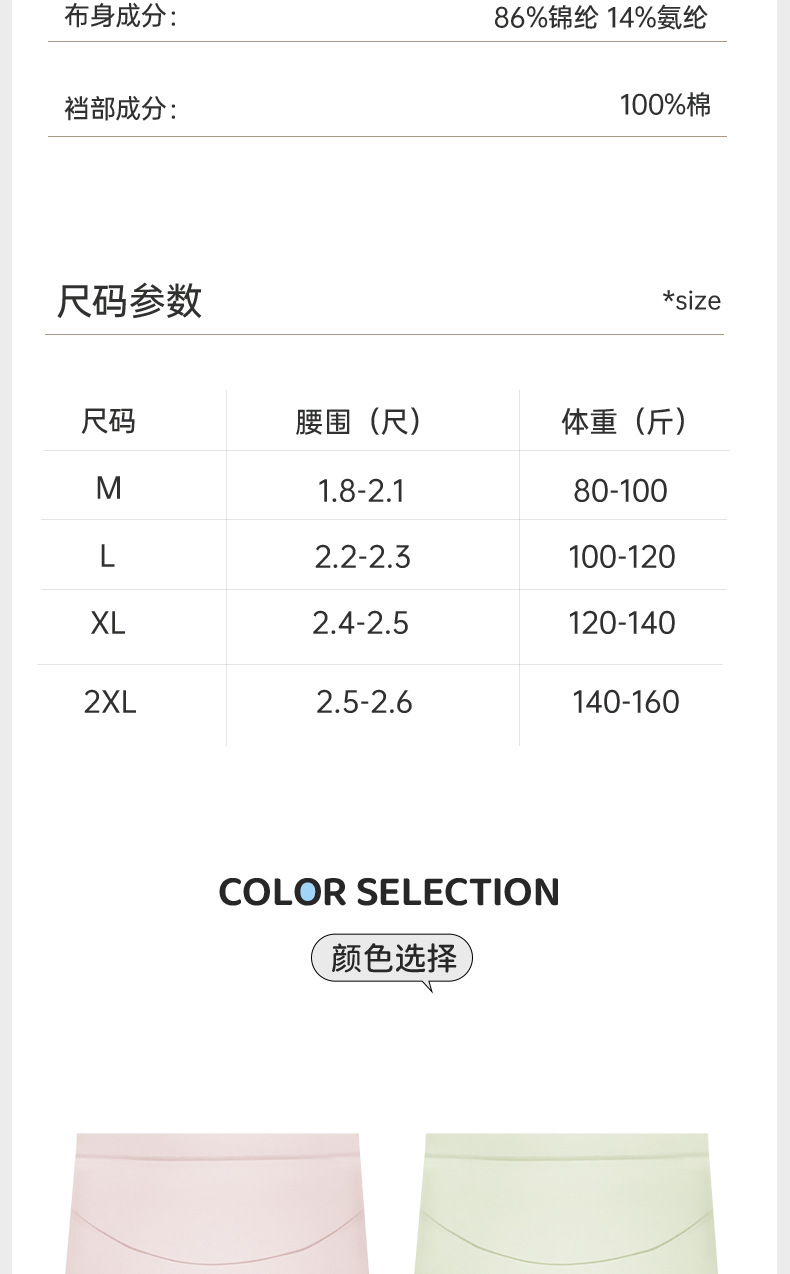Select the XL size cell
790x1274 pixels.
(x=108, y=623)
